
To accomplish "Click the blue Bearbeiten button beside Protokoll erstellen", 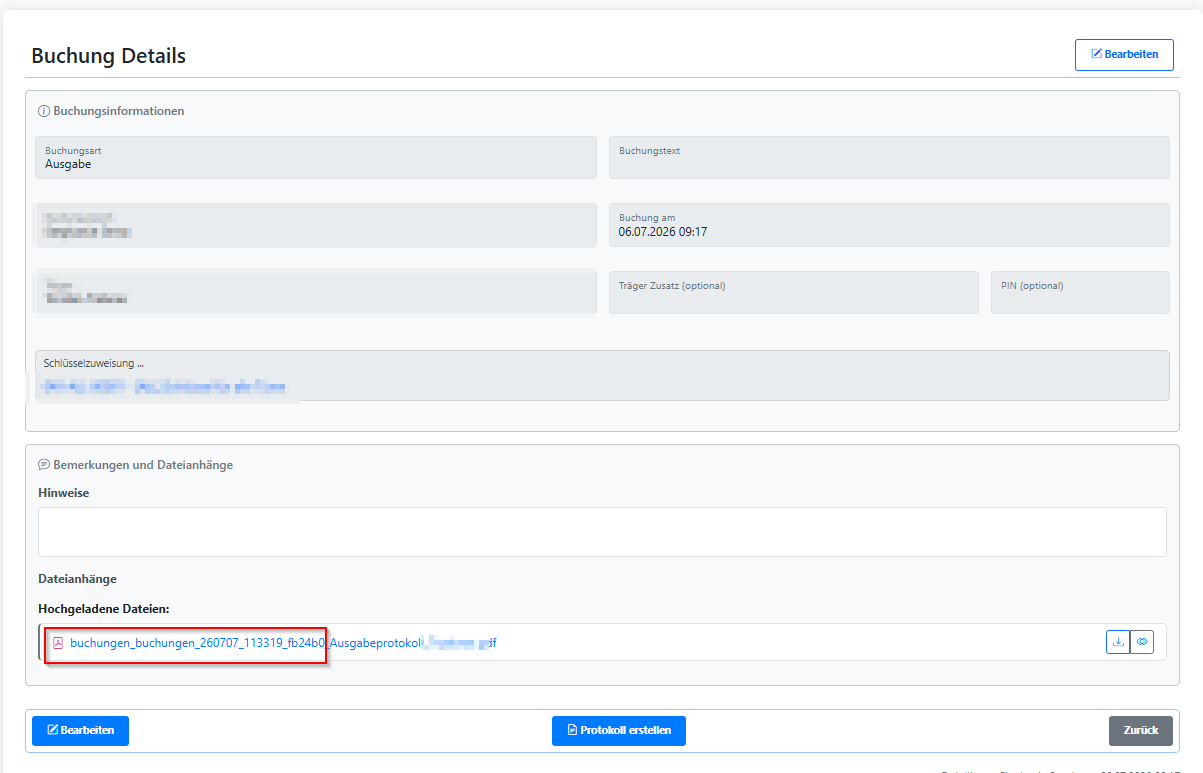I will coord(80,731).
